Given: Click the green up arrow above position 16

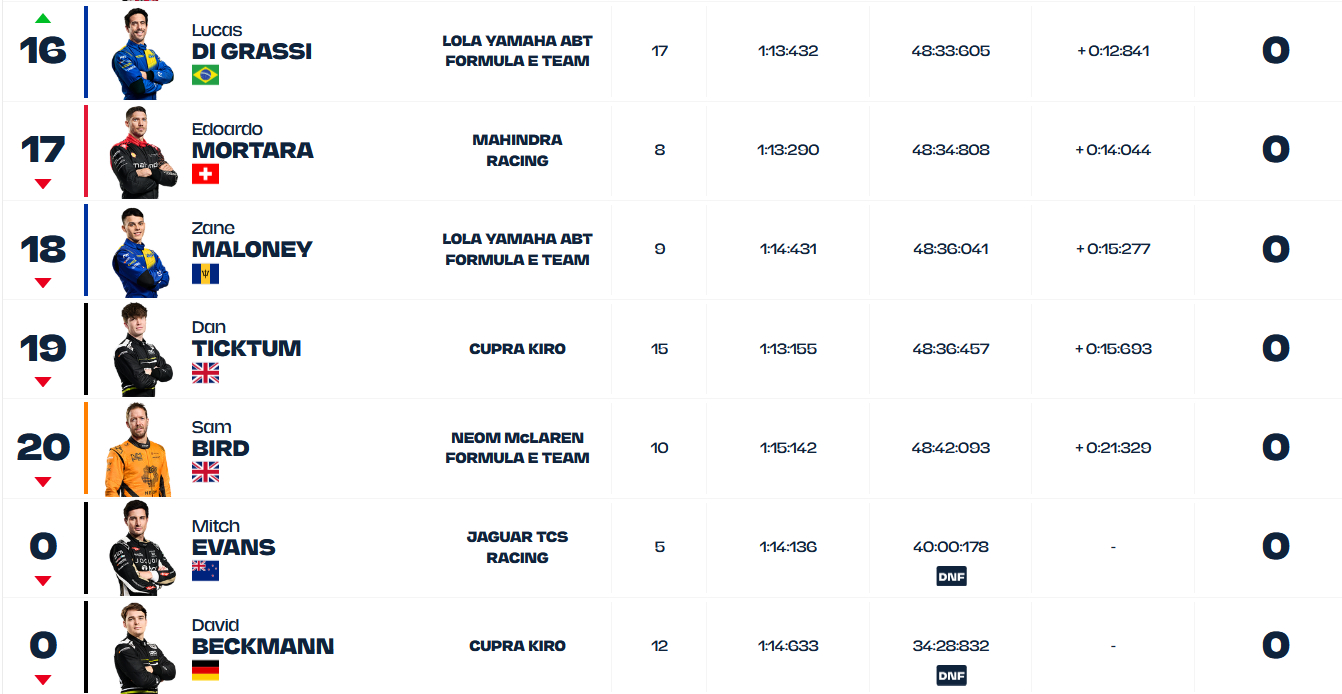Looking at the screenshot, I should (x=43, y=18).
